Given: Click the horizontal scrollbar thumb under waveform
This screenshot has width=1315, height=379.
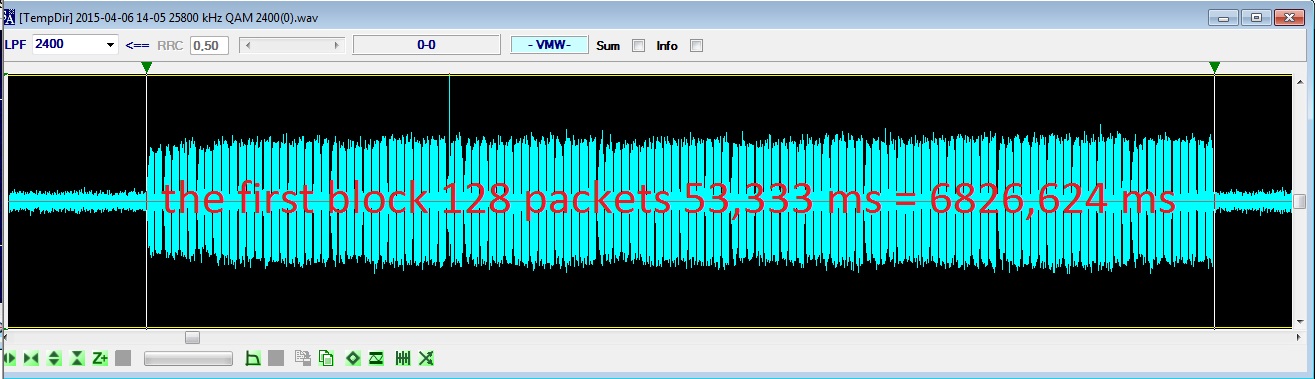Looking at the screenshot, I should (192, 337).
